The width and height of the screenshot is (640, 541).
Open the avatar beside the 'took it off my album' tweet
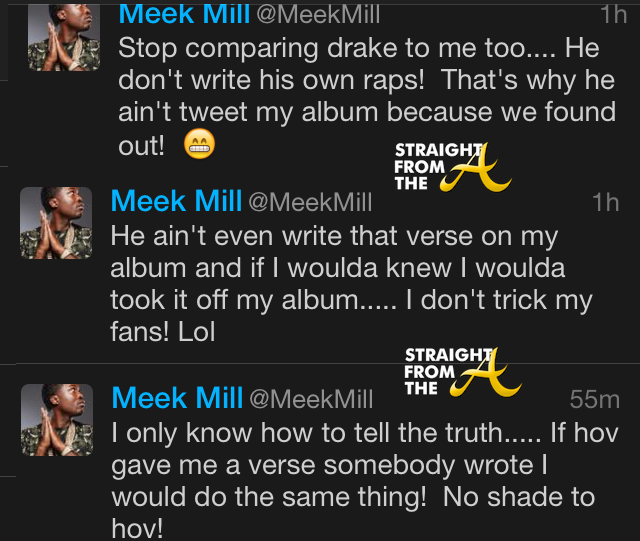[56, 222]
